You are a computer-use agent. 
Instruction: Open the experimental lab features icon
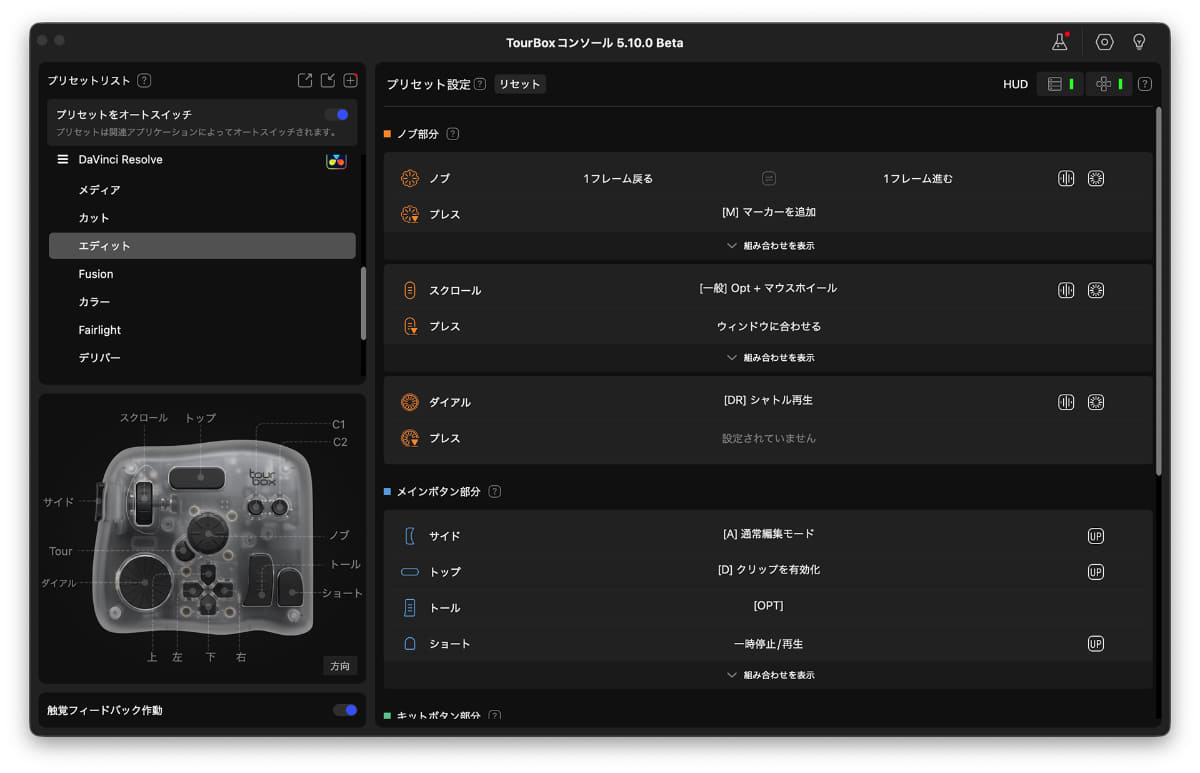[x=1059, y=42]
